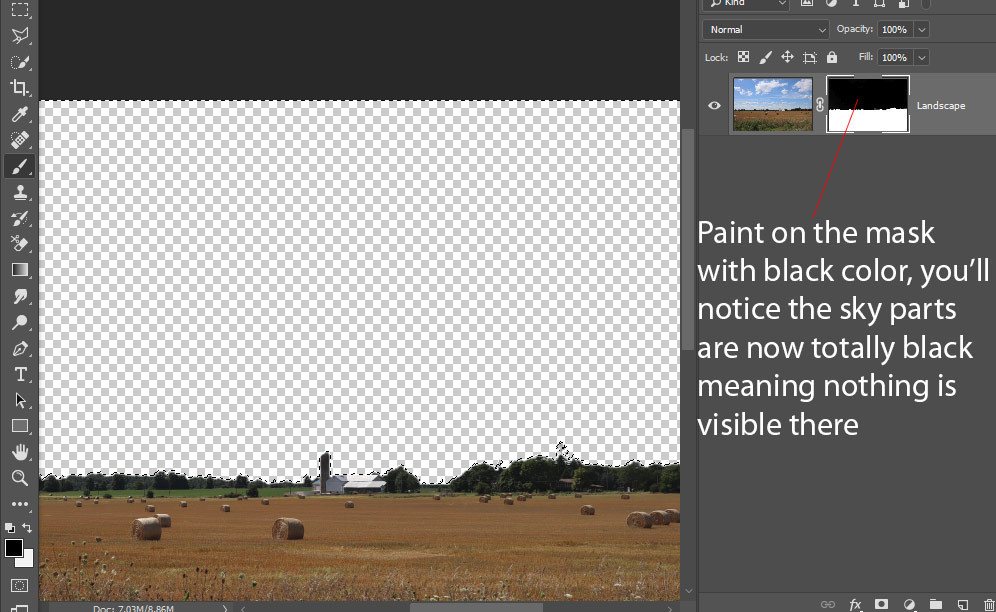This screenshot has height=612, width=996.
Task: Choose the Gradient tool
Action: click(19, 270)
